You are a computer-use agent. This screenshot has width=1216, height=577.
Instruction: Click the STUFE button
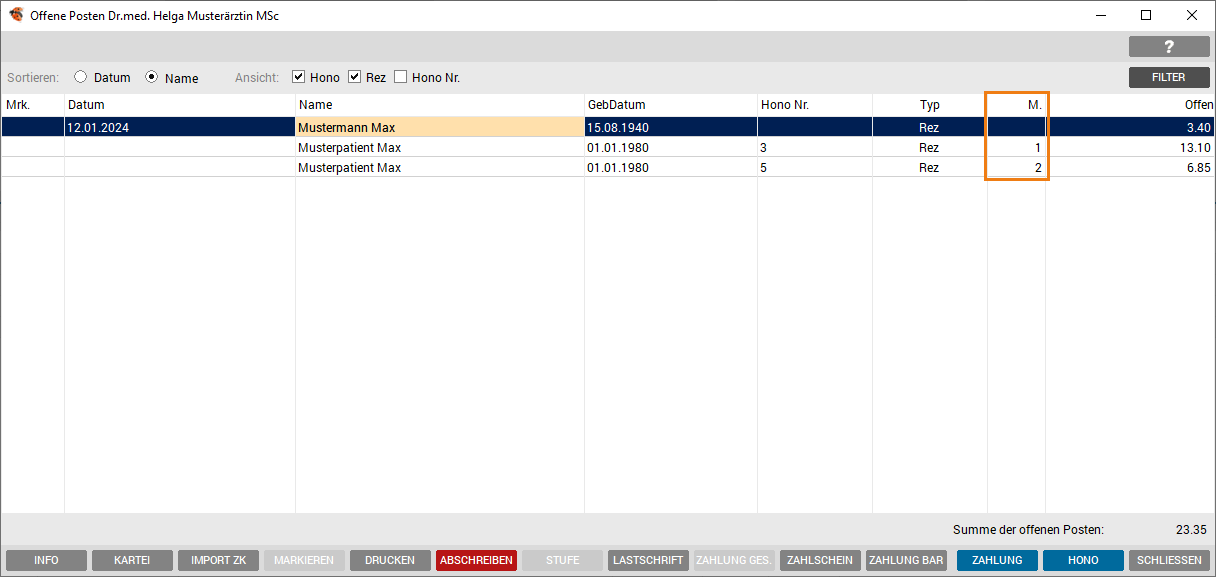pos(562,561)
